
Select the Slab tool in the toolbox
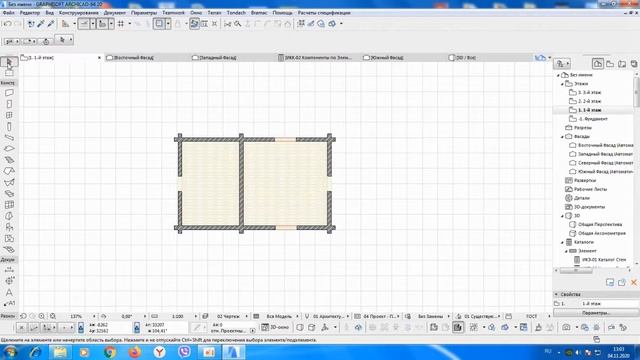[x=9, y=149]
